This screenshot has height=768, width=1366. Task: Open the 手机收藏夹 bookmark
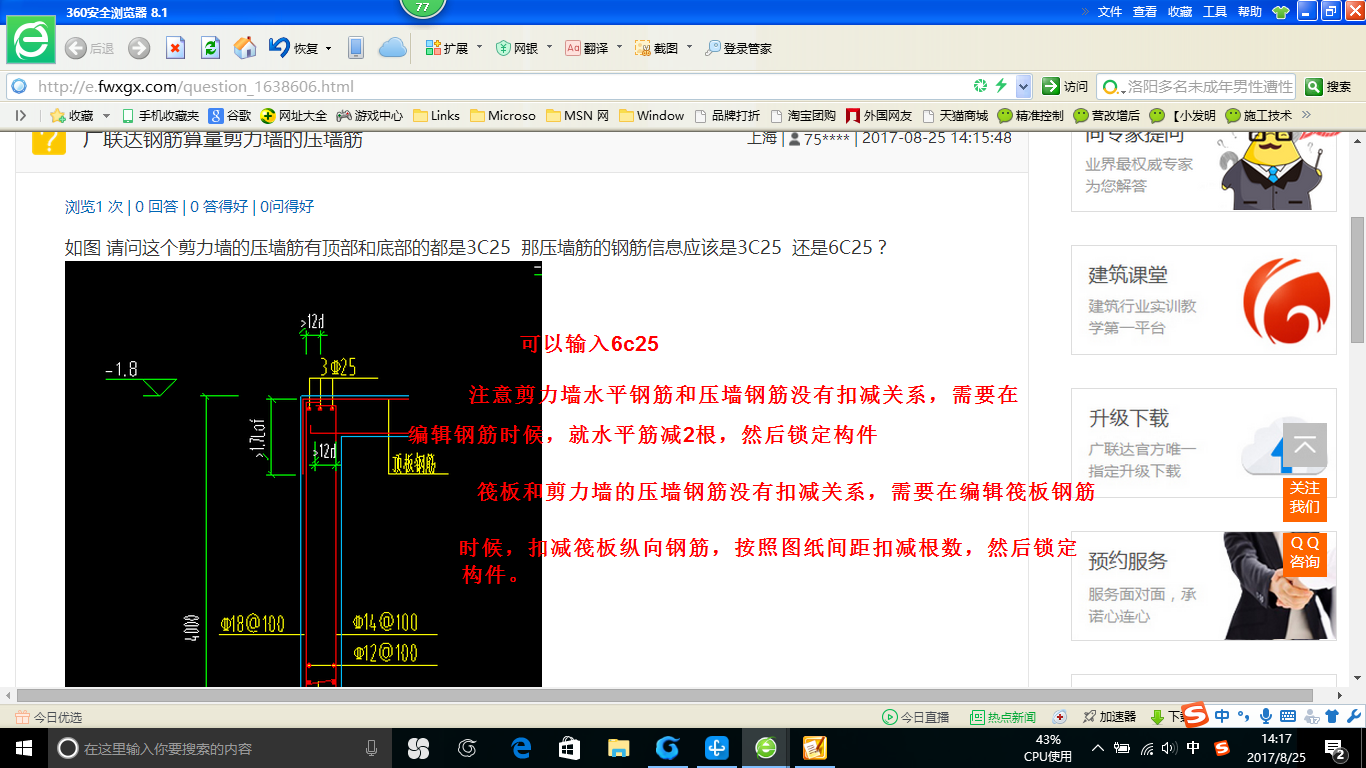click(159, 116)
